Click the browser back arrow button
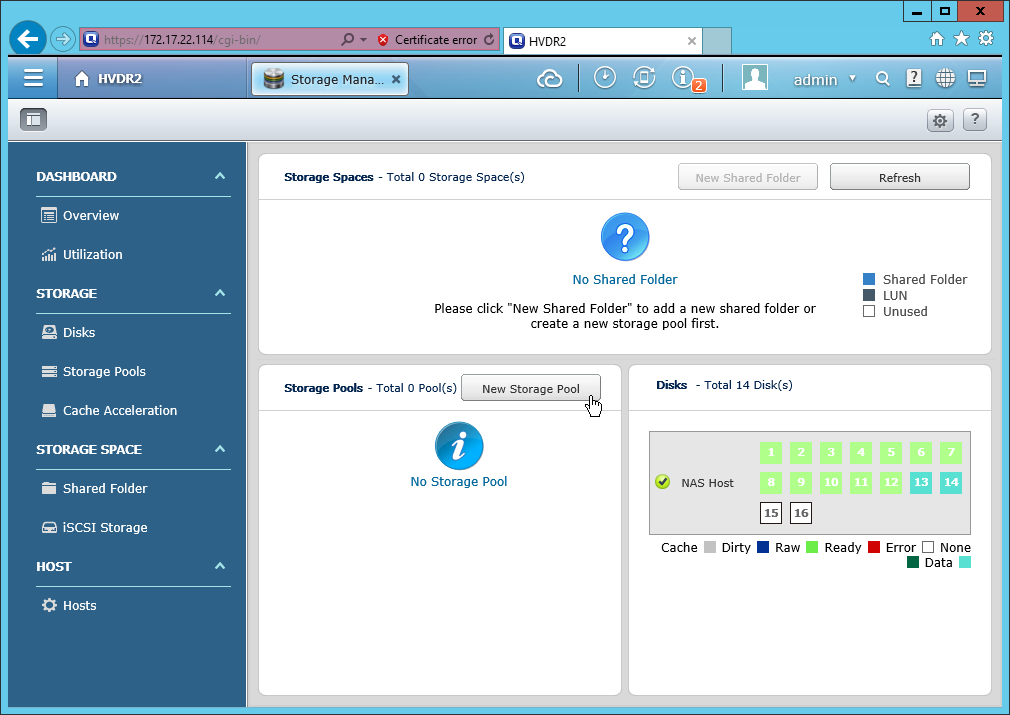This screenshot has height=715, width=1010. (x=28, y=39)
